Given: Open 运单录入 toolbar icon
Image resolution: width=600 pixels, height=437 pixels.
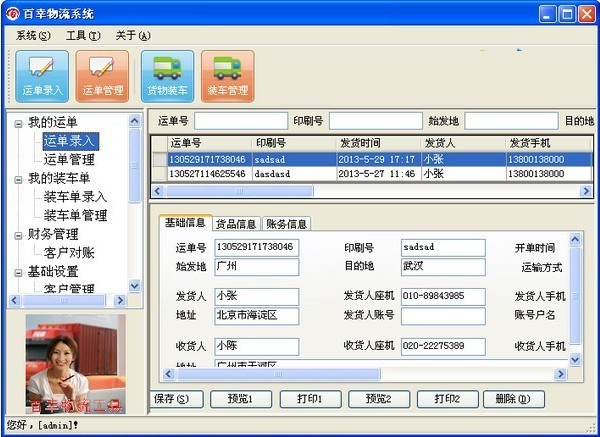Looking at the screenshot, I should pyautogui.click(x=42, y=76).
